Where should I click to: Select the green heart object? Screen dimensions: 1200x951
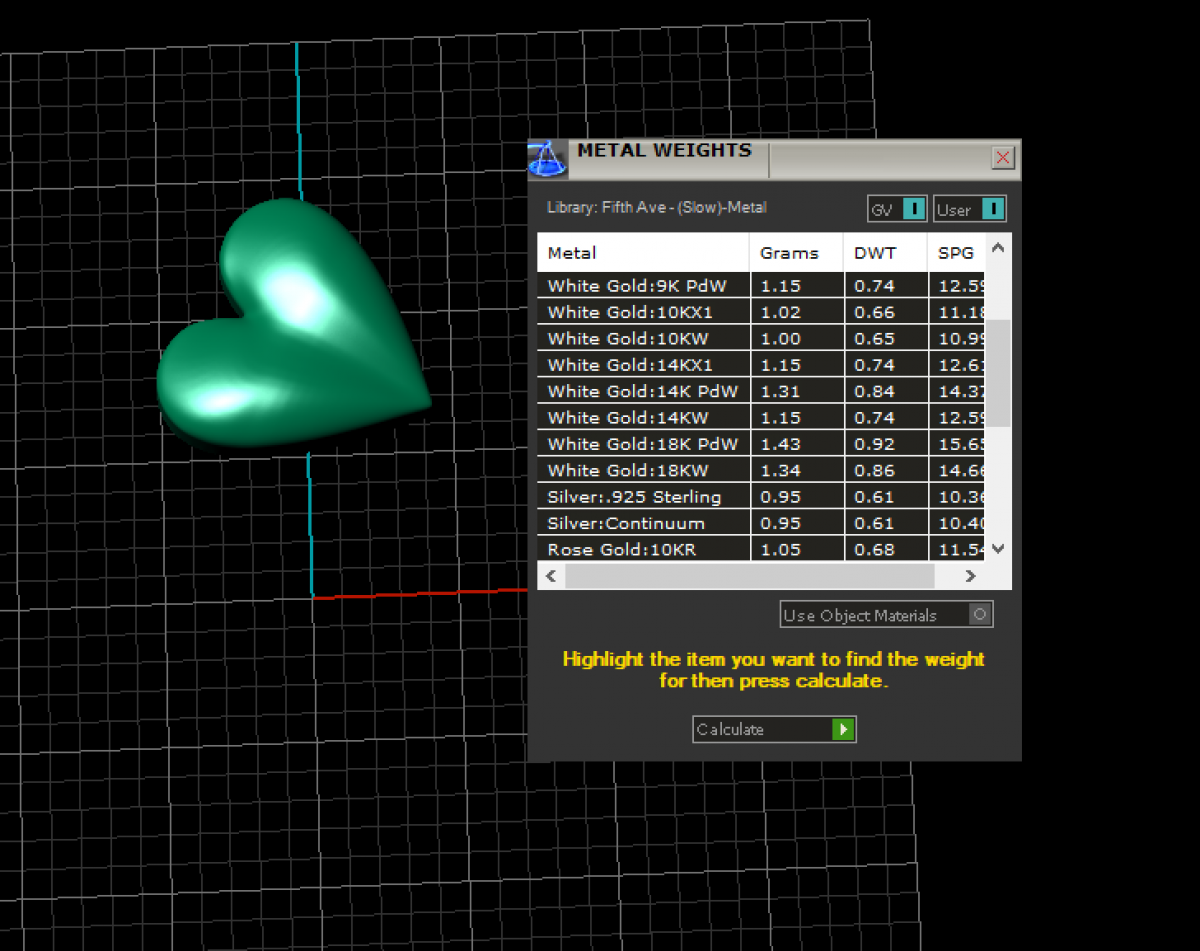click(300, 330)
